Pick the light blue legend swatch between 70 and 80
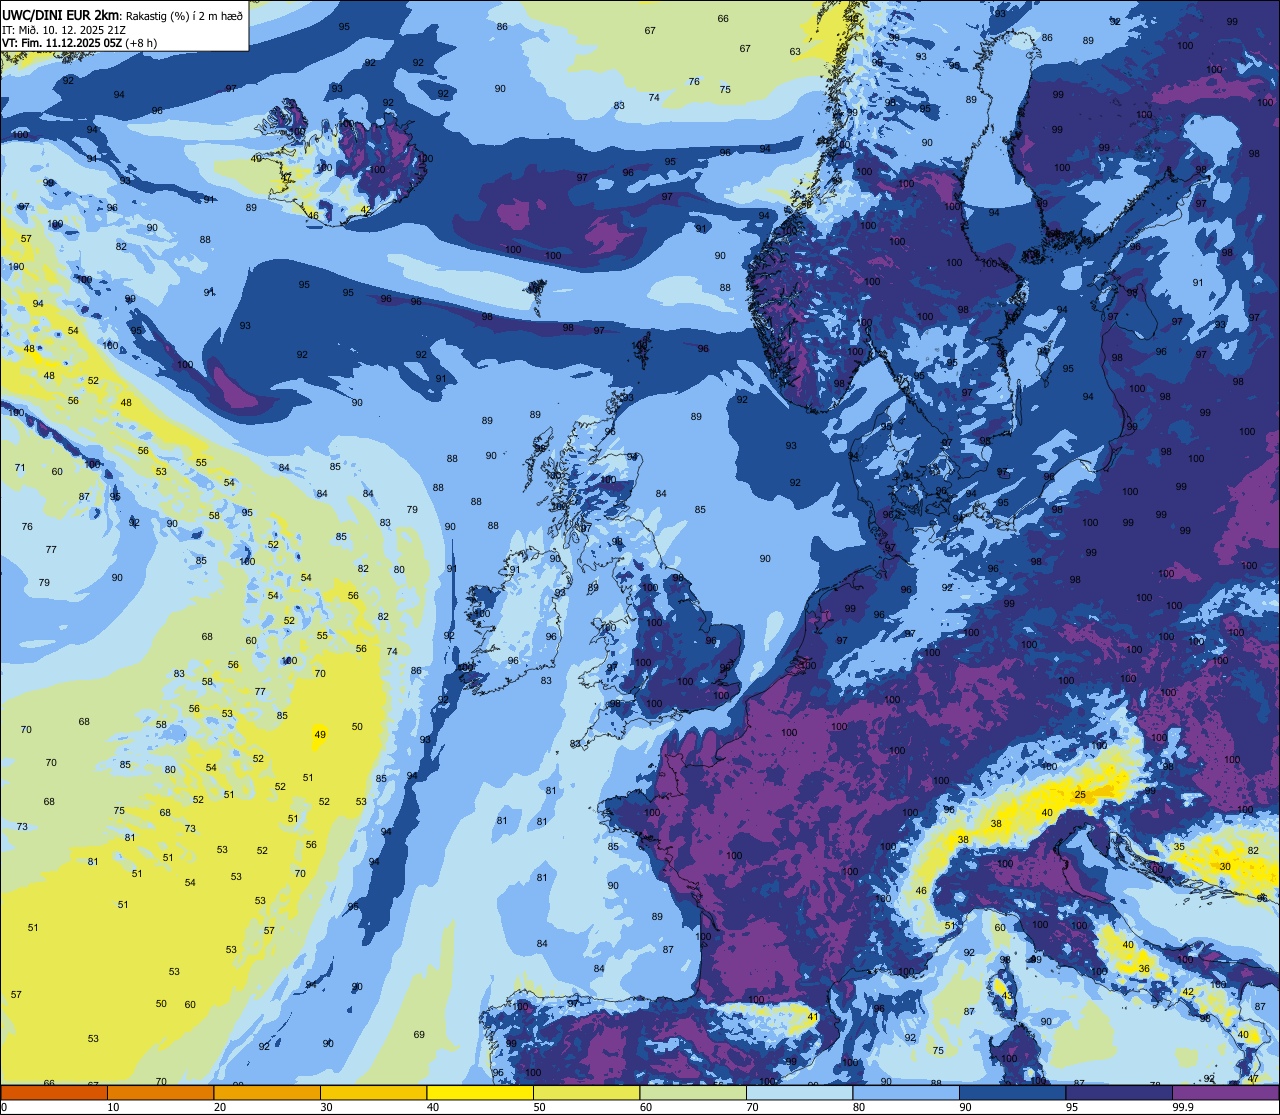This screenshot has width=1280, height=1115. pos(799,1092)
